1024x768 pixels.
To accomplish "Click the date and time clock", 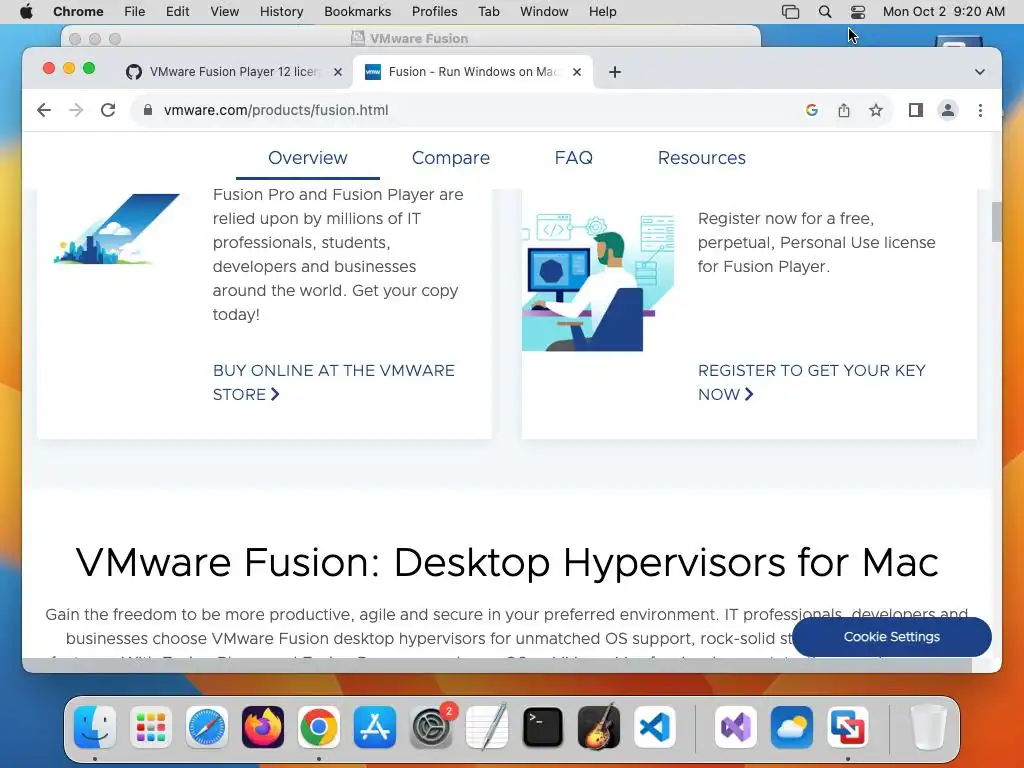I will pyautogui.click(x=944, y=12).
